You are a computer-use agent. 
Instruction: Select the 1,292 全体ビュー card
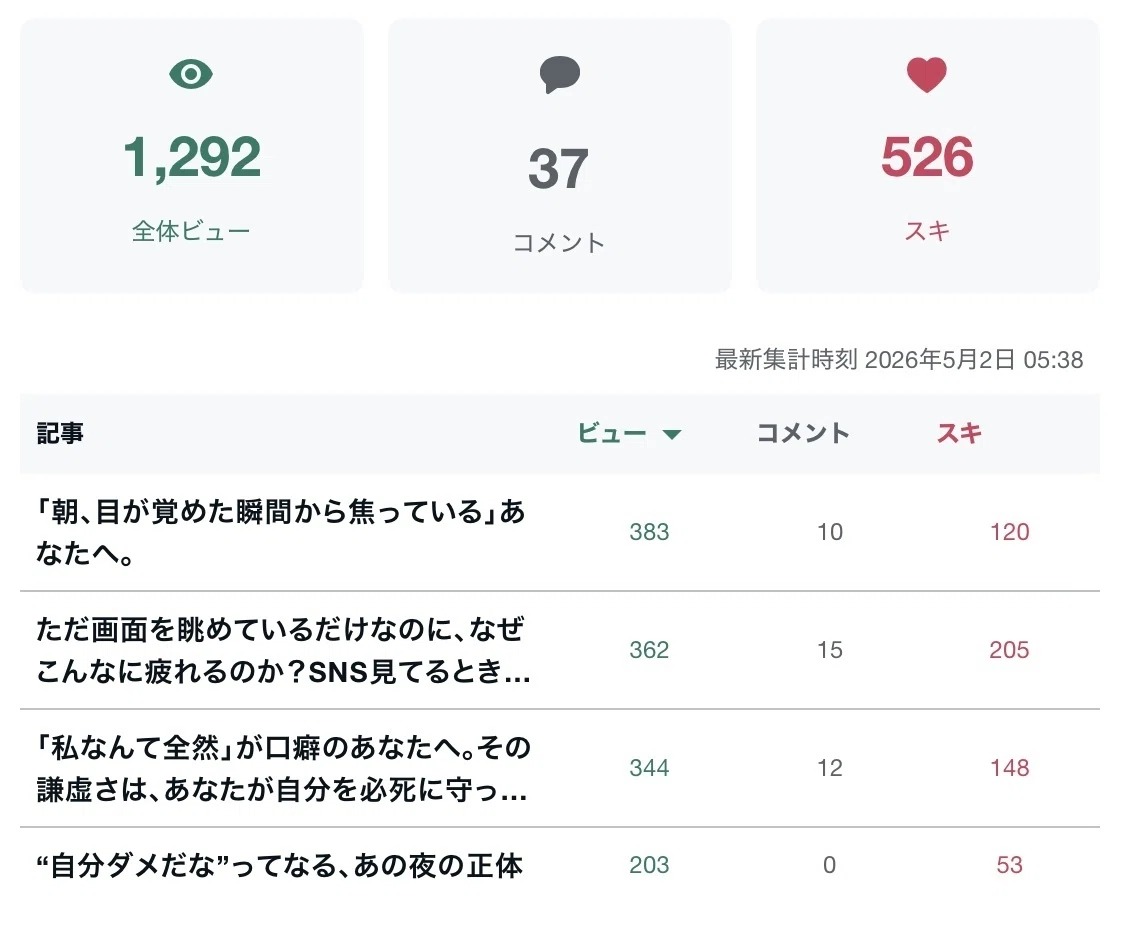coord(191,156)
